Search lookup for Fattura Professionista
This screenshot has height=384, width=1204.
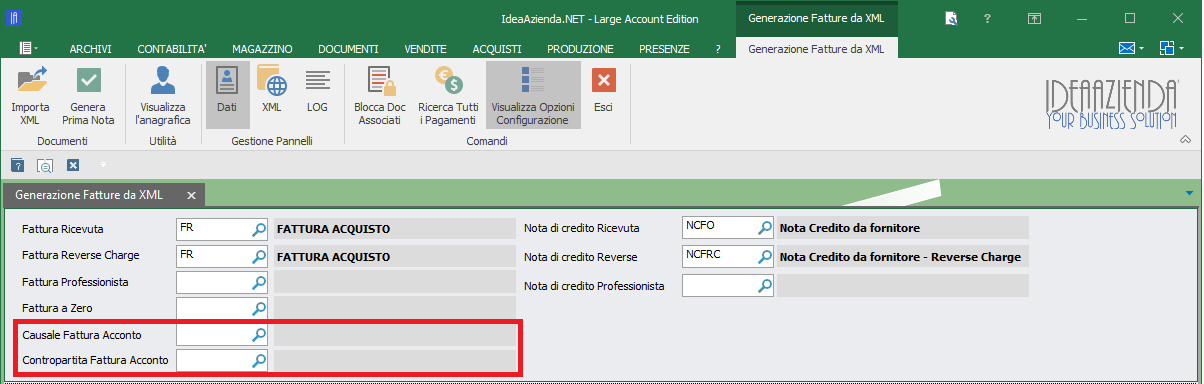pos(259,282)
